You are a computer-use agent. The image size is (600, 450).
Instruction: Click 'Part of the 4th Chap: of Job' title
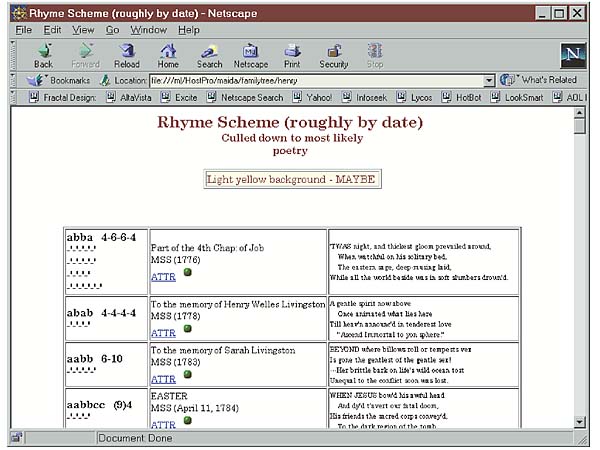tap(207, 248)
